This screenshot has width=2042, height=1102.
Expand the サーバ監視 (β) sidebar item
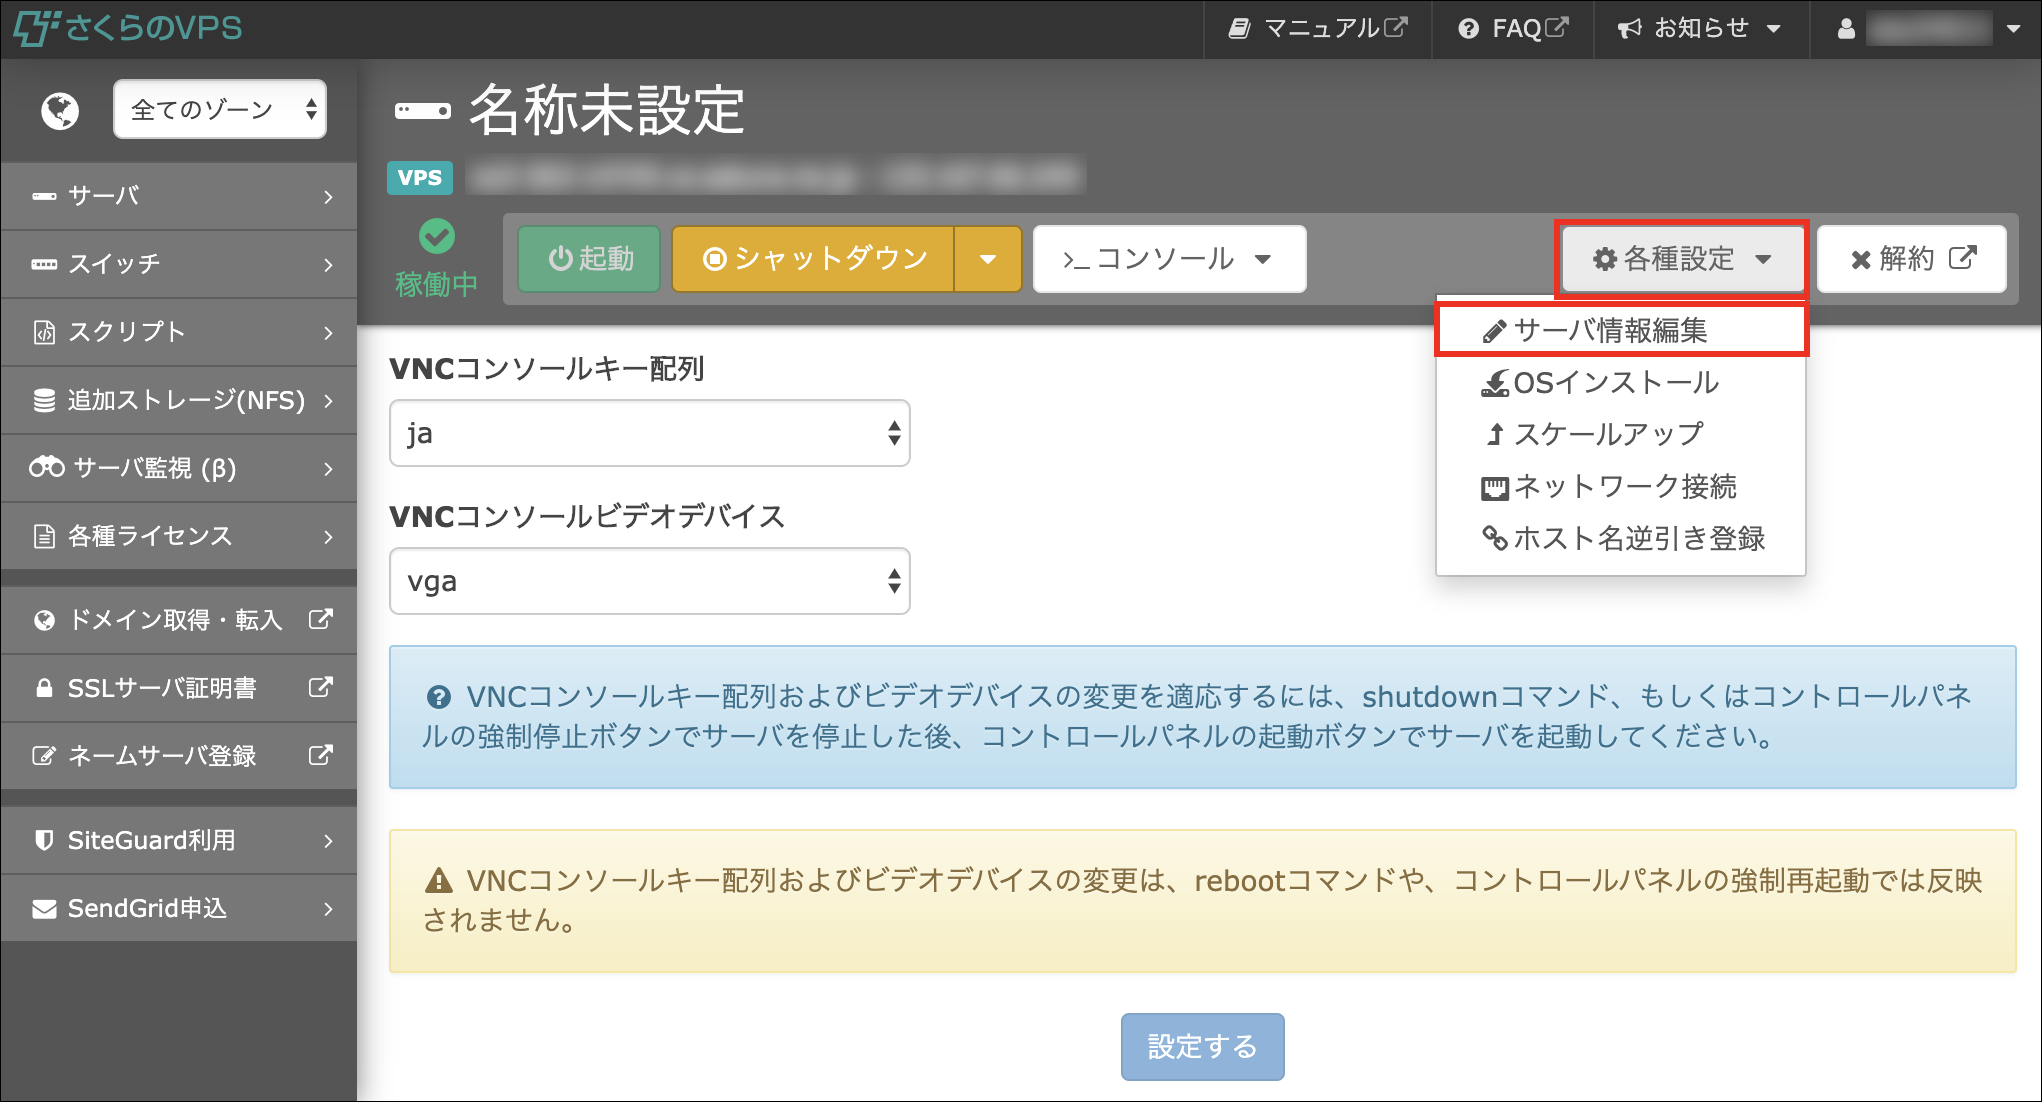point(179,468)
